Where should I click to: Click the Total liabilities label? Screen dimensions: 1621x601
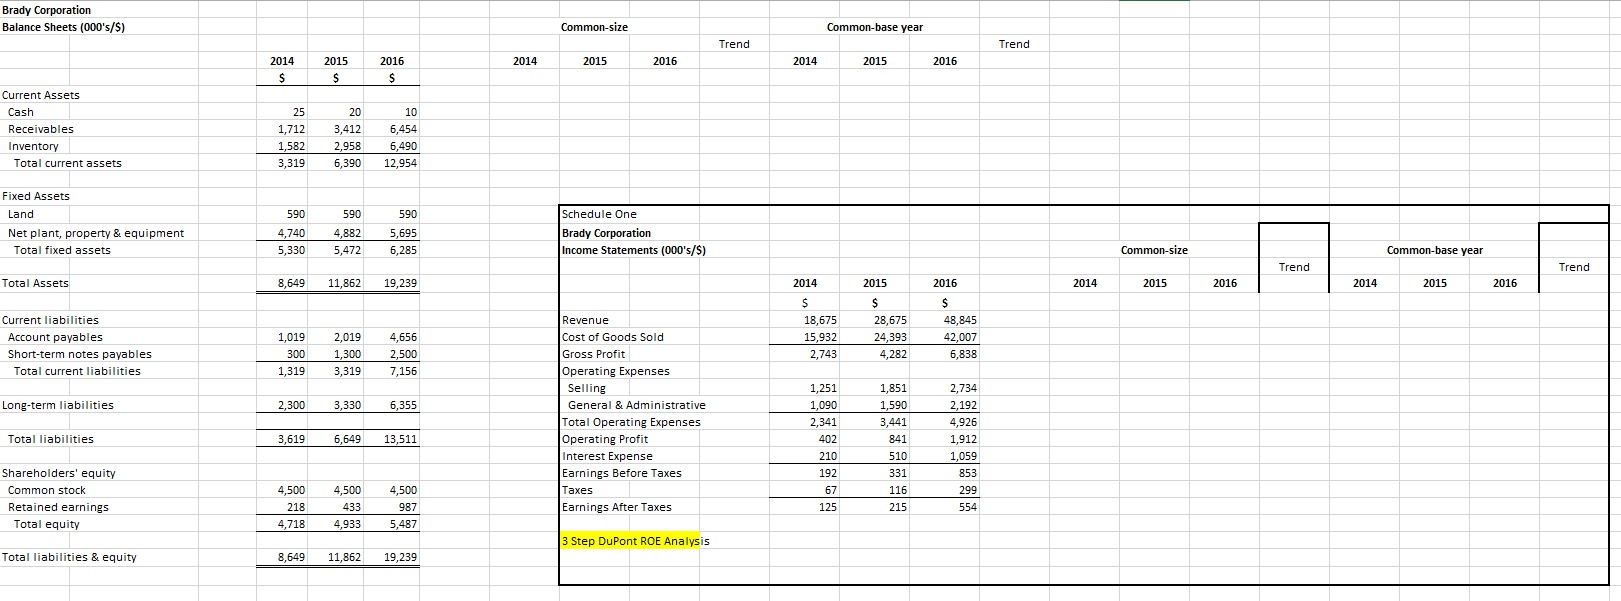click(51, 439)
